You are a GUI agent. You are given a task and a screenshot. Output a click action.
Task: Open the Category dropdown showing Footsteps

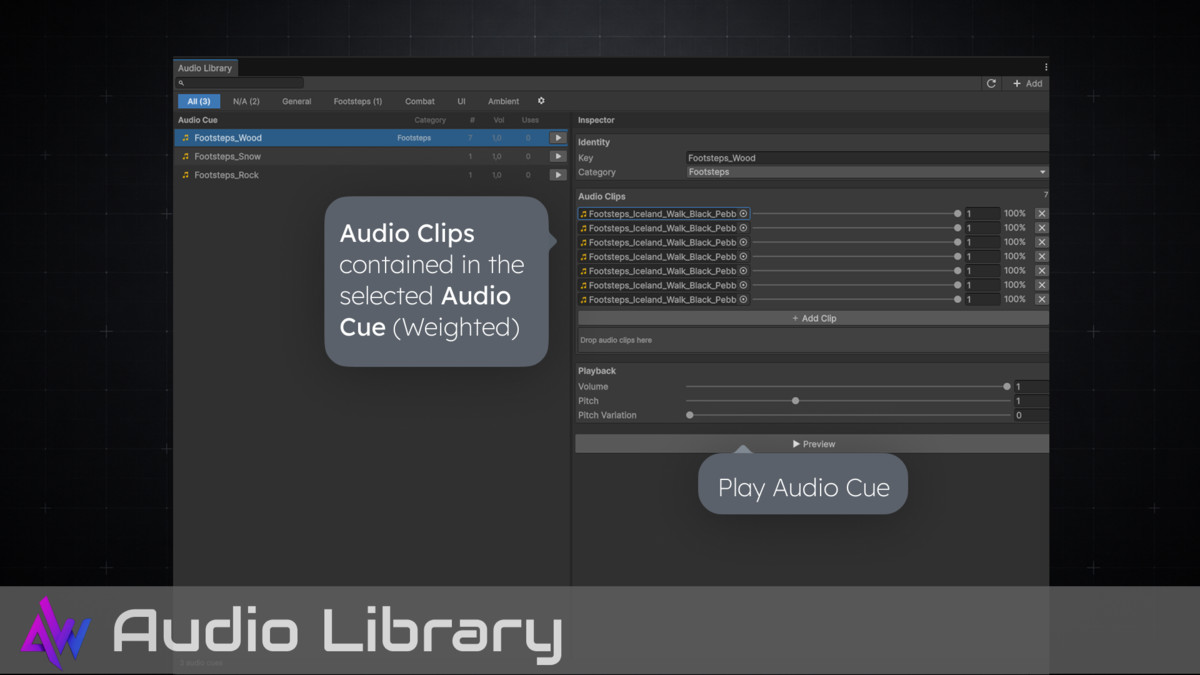(x=867, y=172)
